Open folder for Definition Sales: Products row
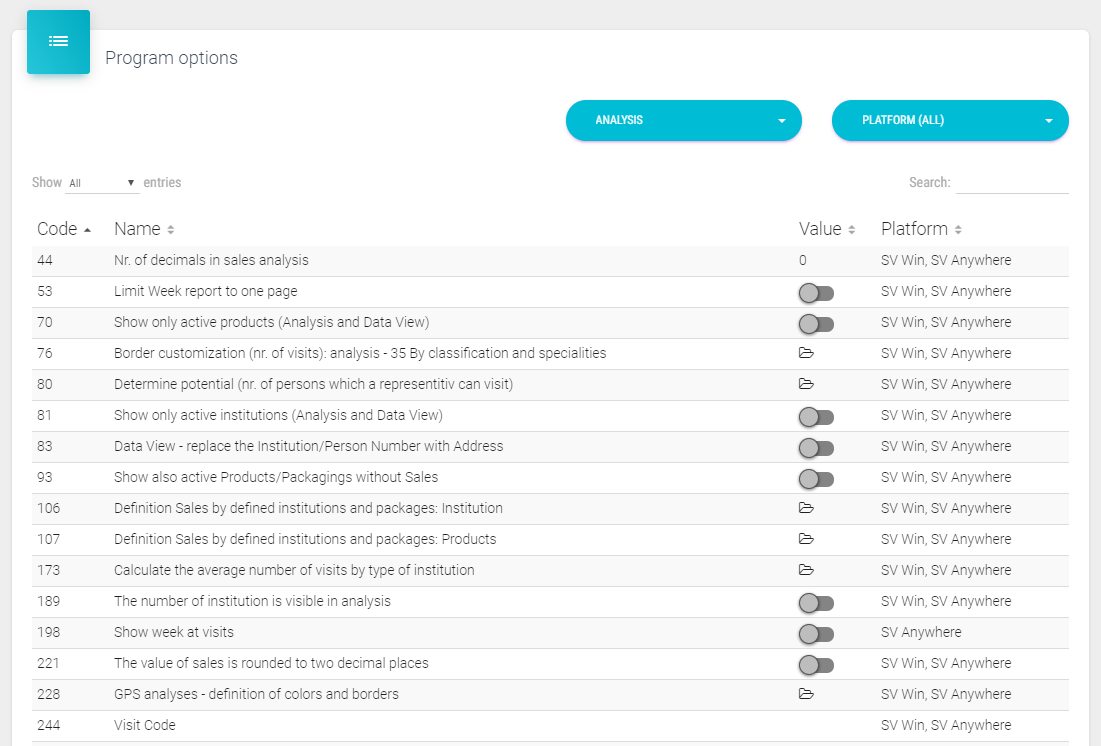This screenshot has width=1101, height=746. [x=806, y=539]
